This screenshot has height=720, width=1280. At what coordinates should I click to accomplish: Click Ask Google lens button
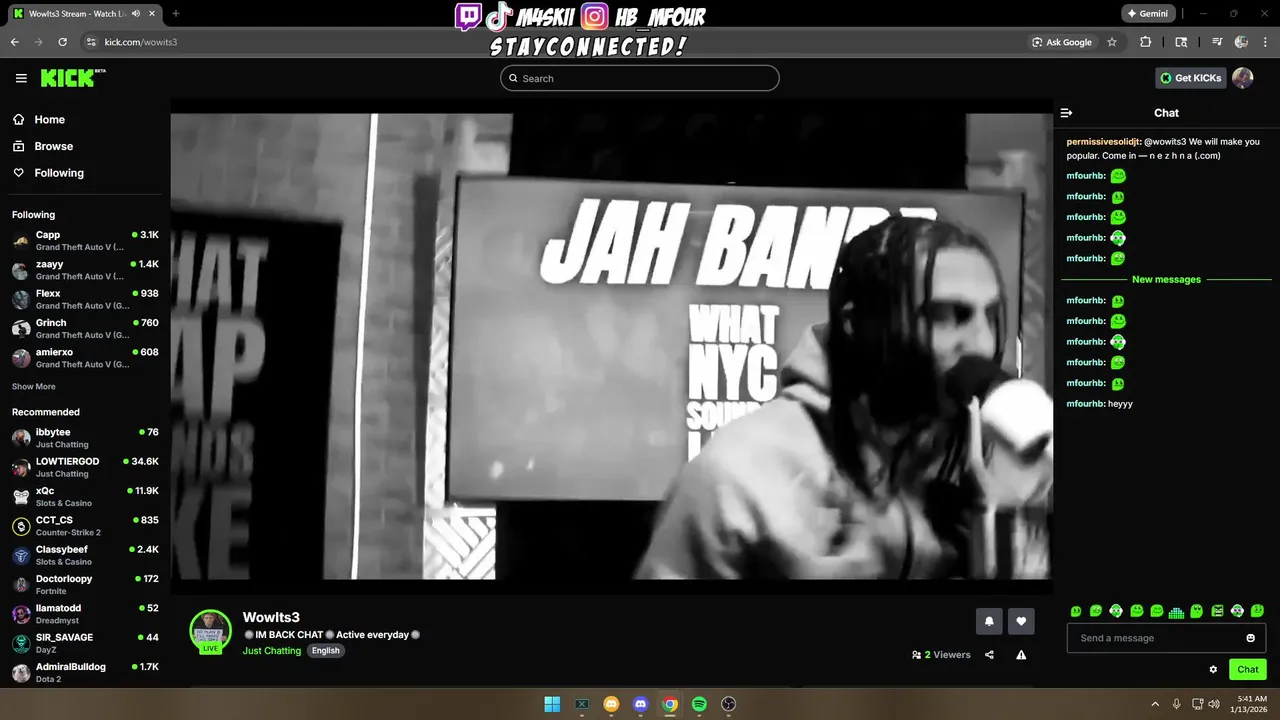click(1062, 42)
